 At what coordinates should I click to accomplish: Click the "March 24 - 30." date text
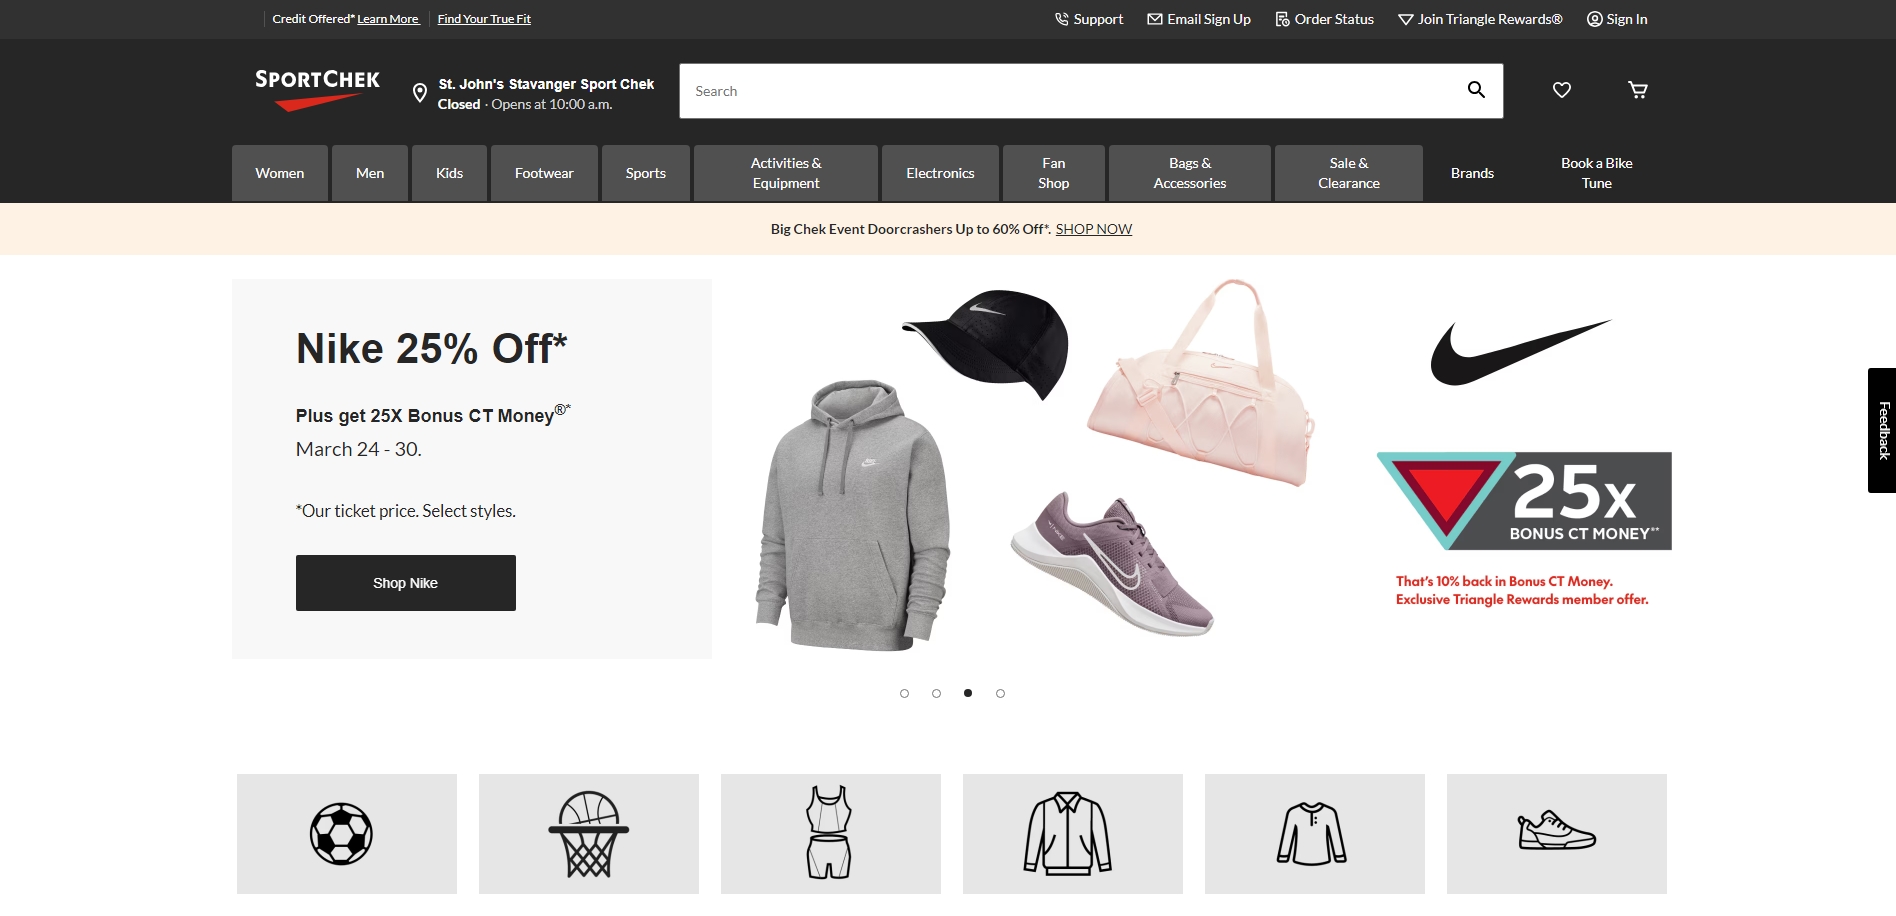[x=359, y=449]
